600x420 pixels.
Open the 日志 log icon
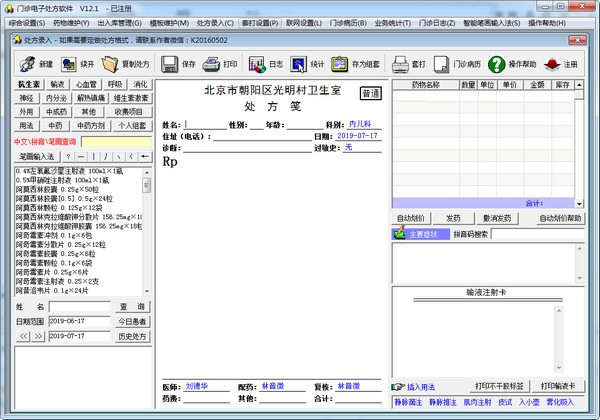[x=255, y=64]
